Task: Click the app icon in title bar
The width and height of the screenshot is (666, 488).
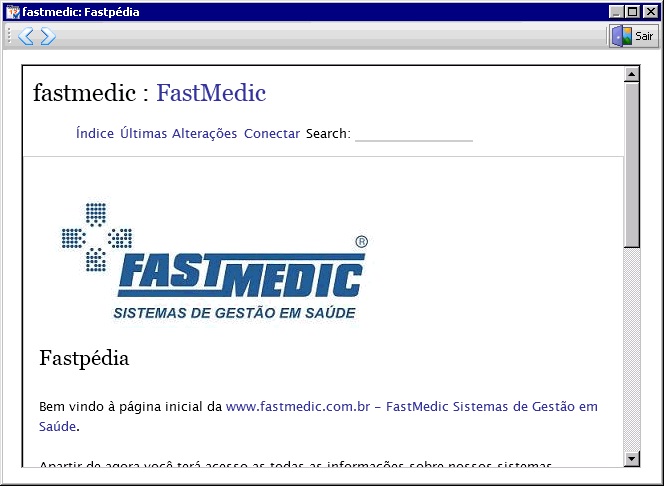Action: [x=13, y=12]
